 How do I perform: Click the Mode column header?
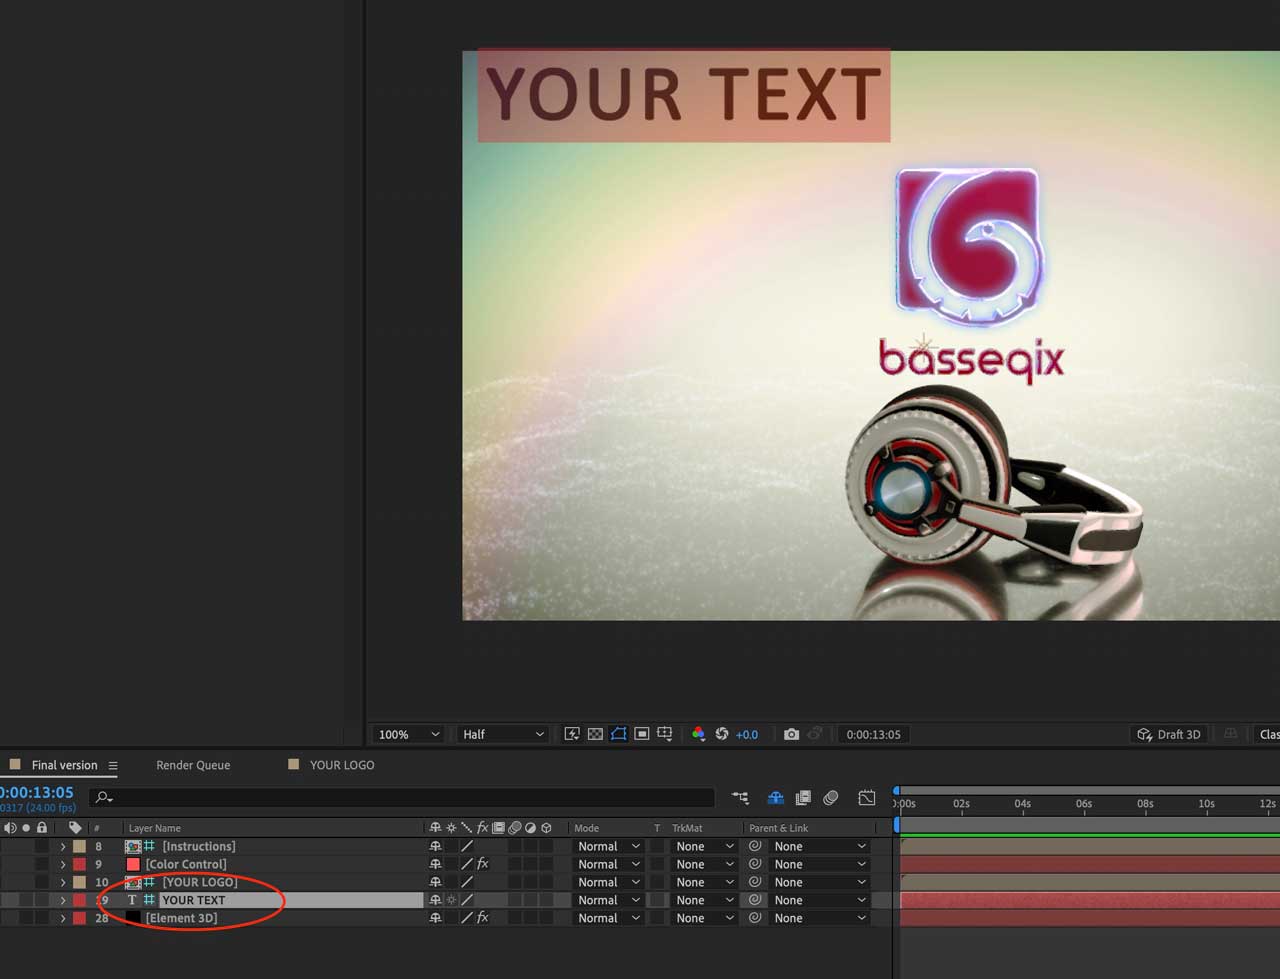(x=587, y=828)
